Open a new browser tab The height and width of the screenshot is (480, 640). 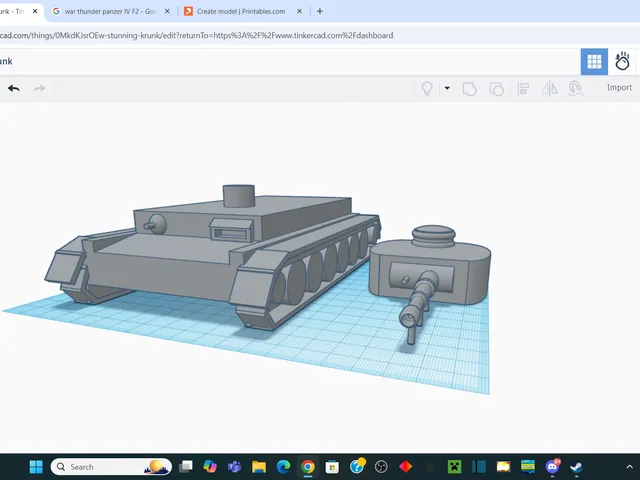320,11
